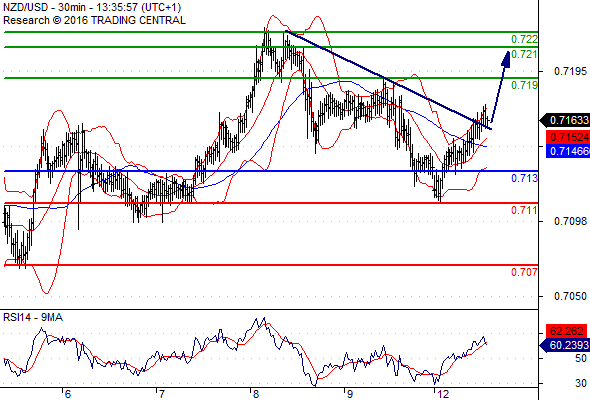This screenshot has height=400, width=590.
Task: Click the 0.707 red support label
Action: click(524, 272)
